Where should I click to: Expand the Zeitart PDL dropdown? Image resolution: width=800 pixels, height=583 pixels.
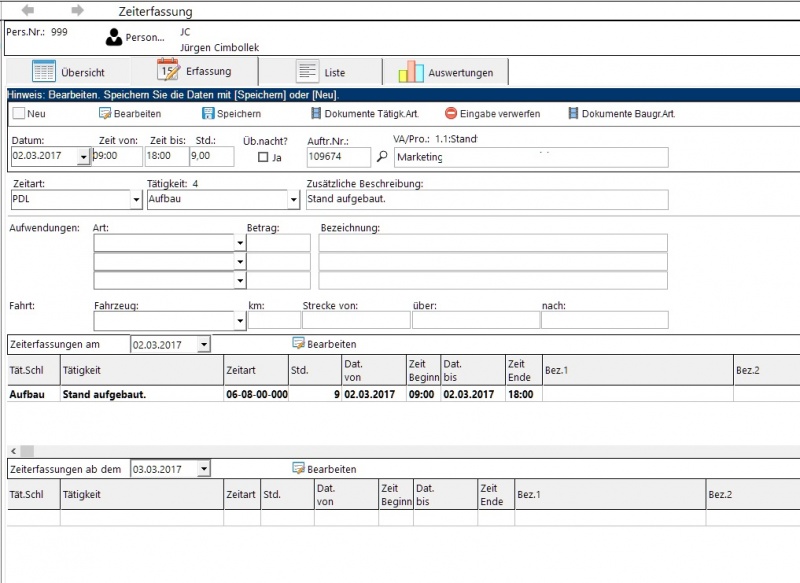click(x=136, y=199)
